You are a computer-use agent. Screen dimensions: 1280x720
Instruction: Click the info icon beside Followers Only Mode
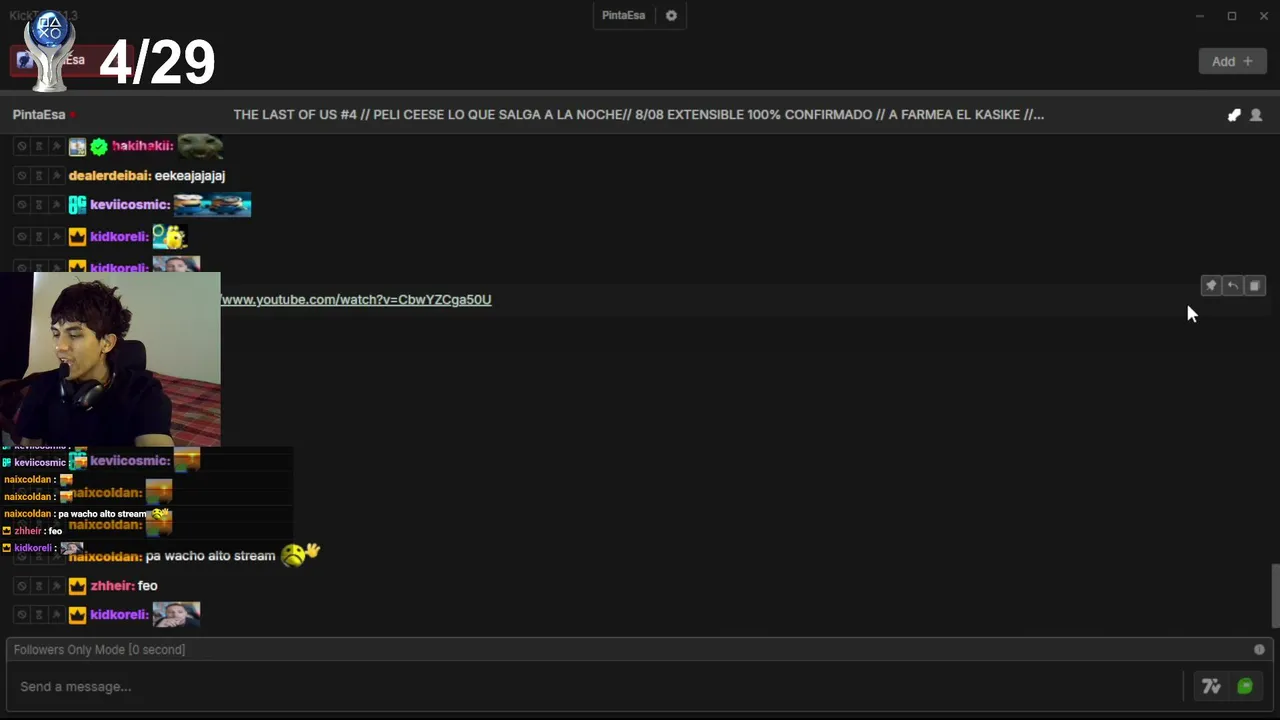(1259, 650)
